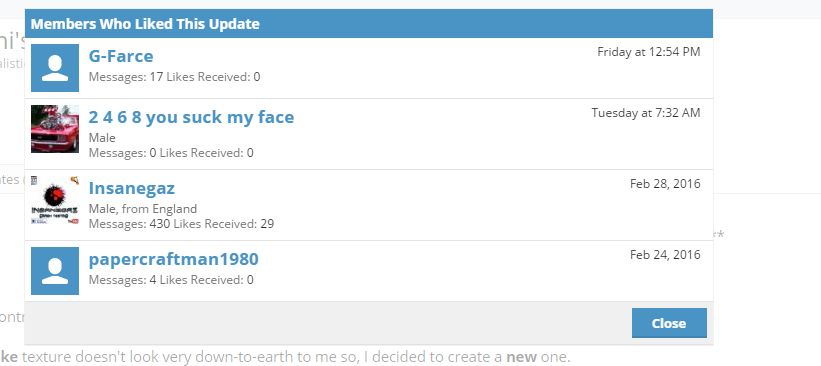This screenshot has height=366, width=821.
Task: Click the 'Members Who Liked This Update' header
Action: click(145, 24)
